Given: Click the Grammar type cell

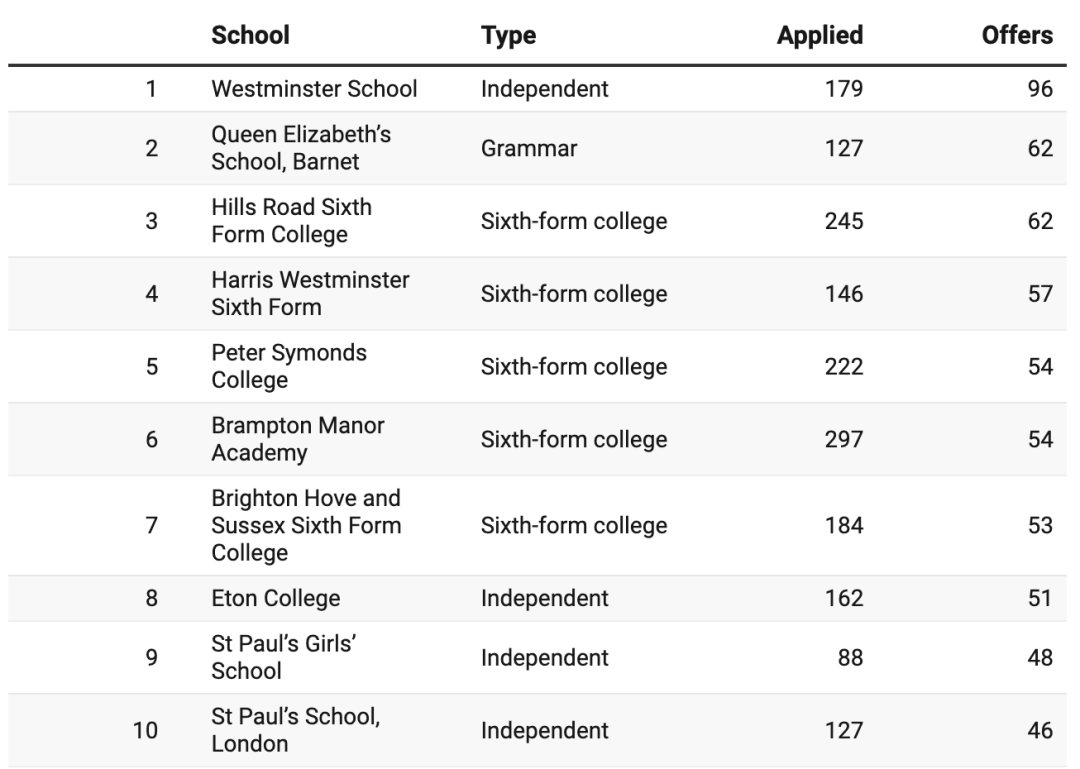Looking at the screenshot, I should pos(529,149).
